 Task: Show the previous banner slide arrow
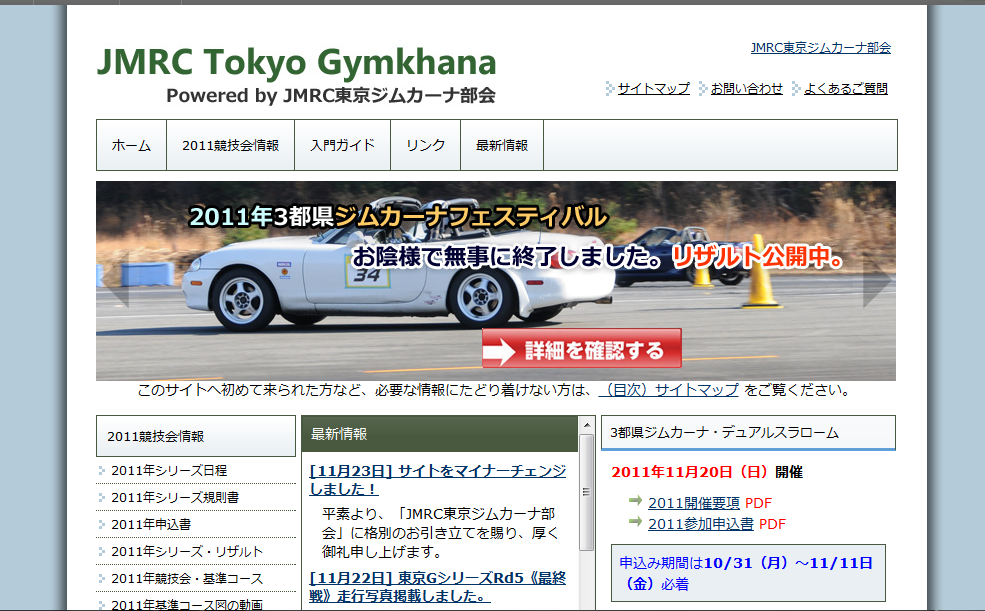click(116, 280)
